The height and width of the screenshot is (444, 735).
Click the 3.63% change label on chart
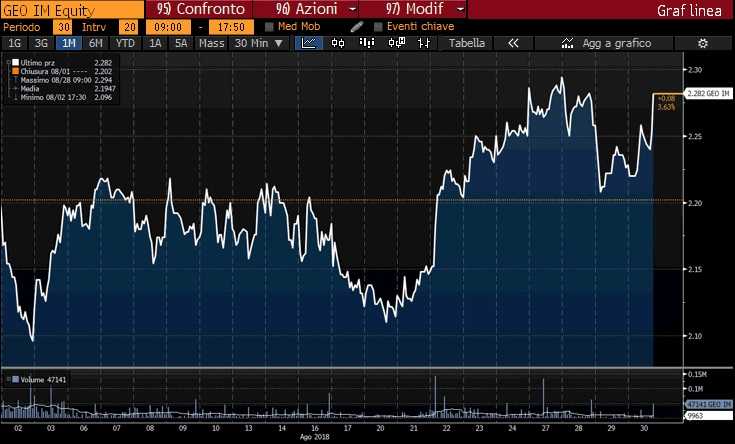pos(666,107)
